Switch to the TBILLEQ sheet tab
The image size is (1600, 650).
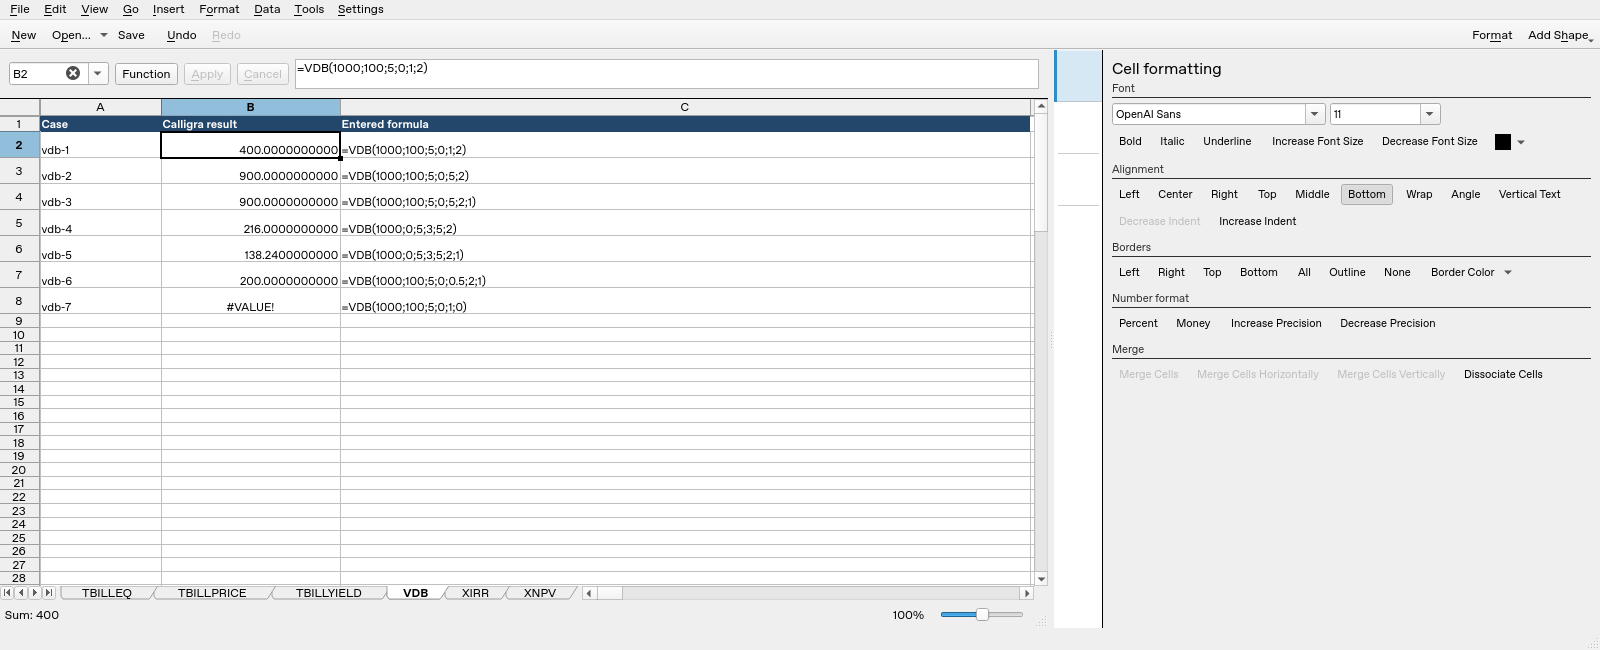coord(107,593)
